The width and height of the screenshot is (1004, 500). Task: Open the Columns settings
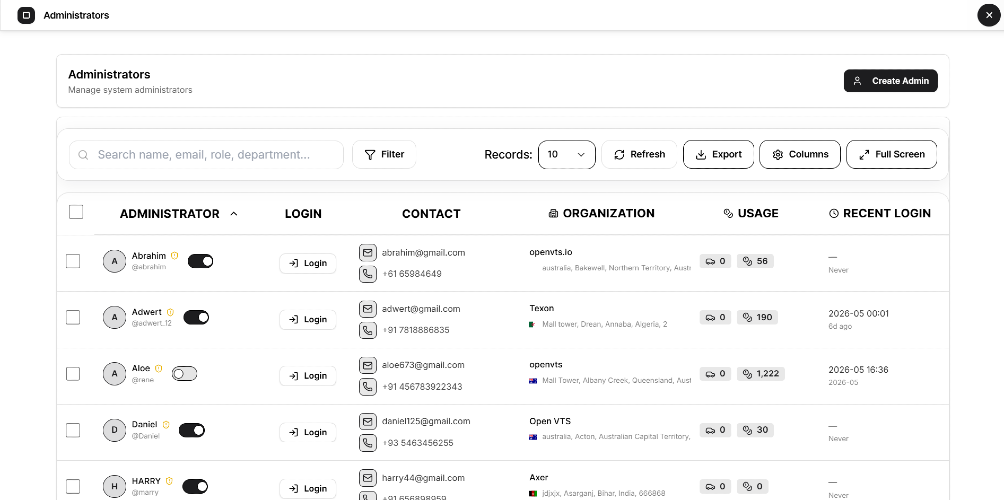pos(800,154)
